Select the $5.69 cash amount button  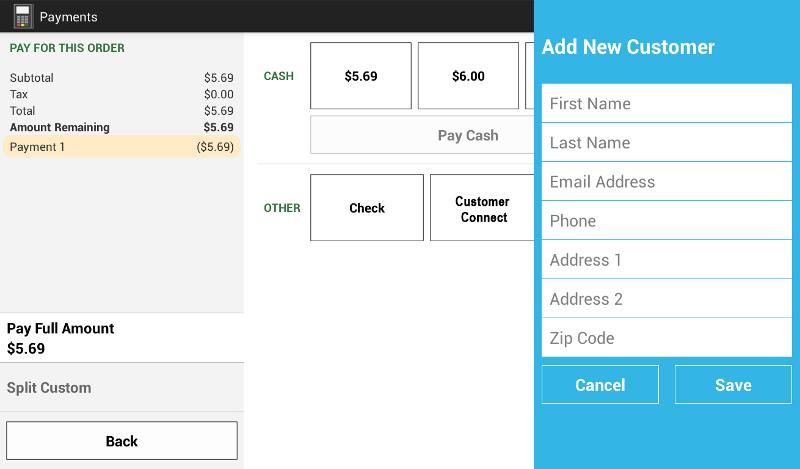(361, 76)
